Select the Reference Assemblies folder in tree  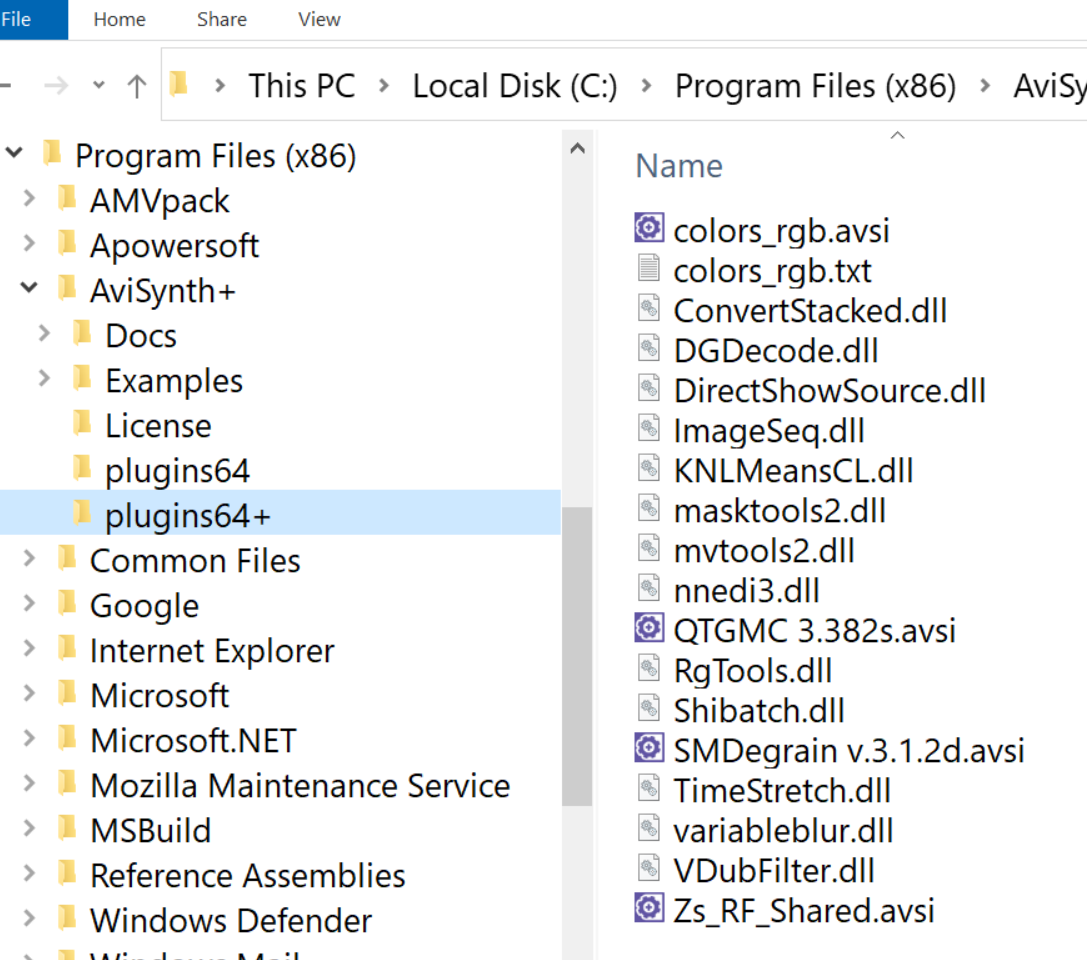pos(247,875)
